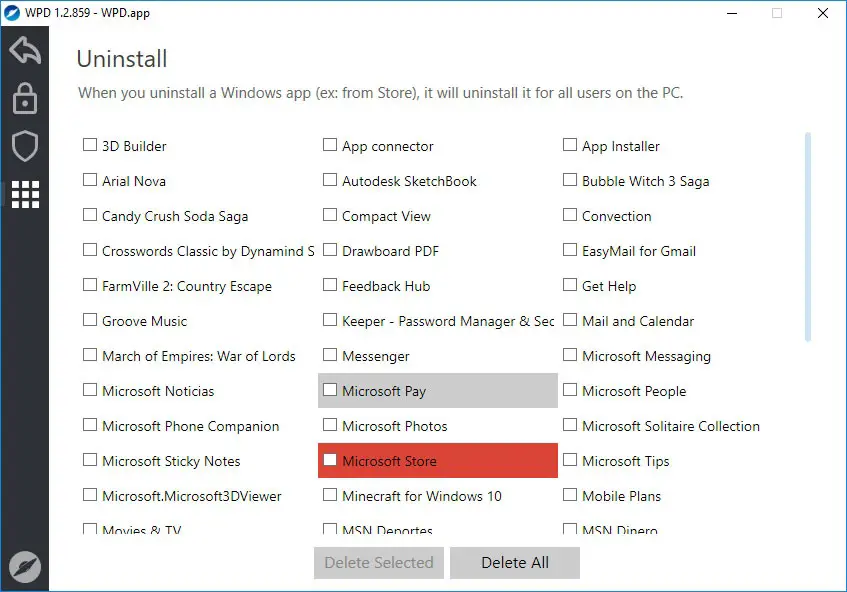847x592 pixels.
Task: Select the apps grid sidebar icon
Action: tap(24, 194)
